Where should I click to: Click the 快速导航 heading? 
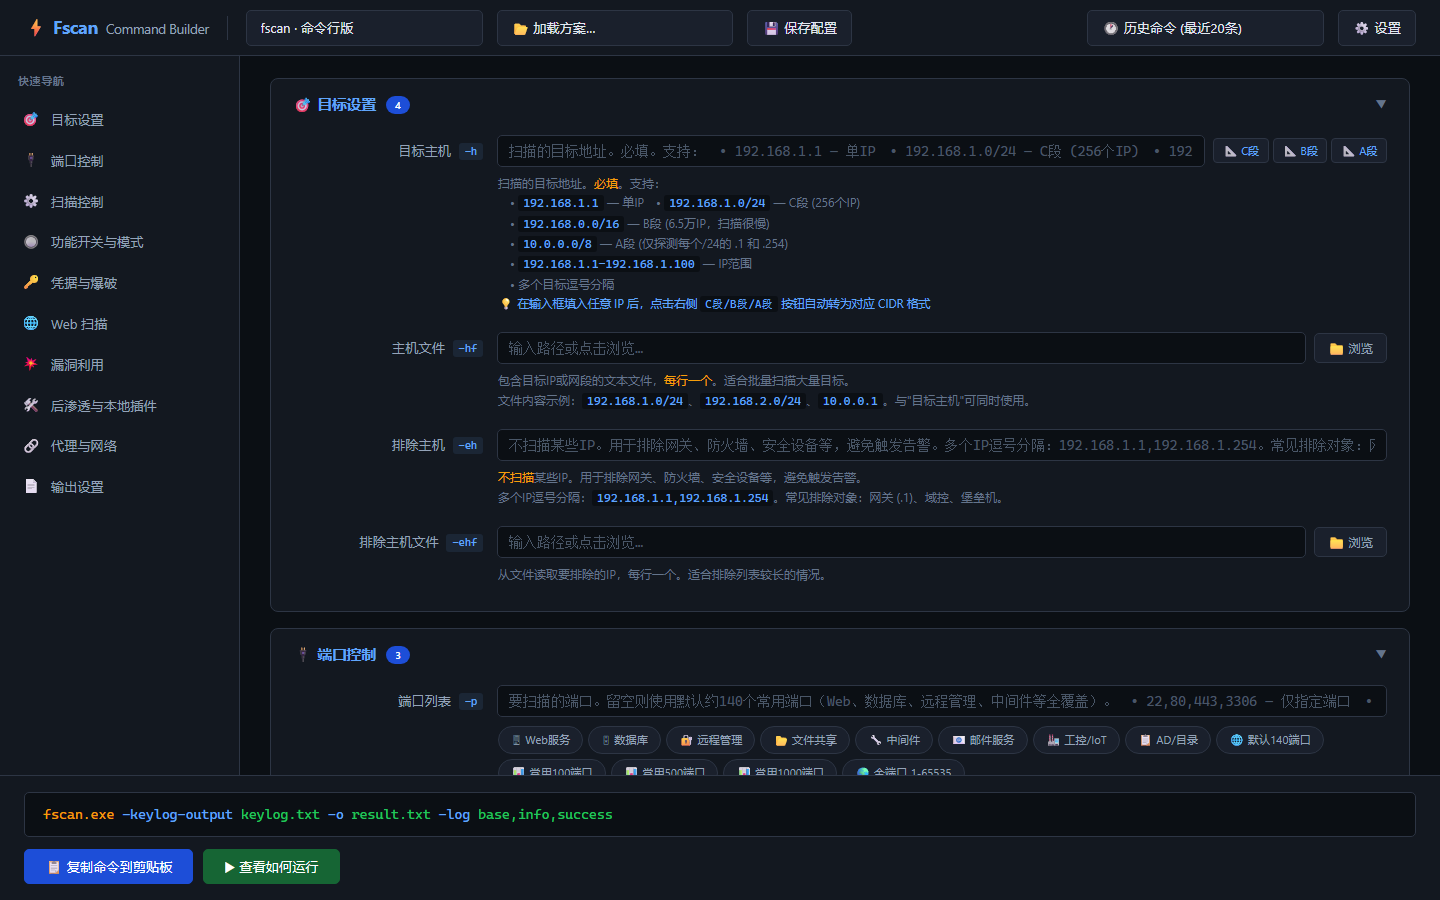point(41,81)
